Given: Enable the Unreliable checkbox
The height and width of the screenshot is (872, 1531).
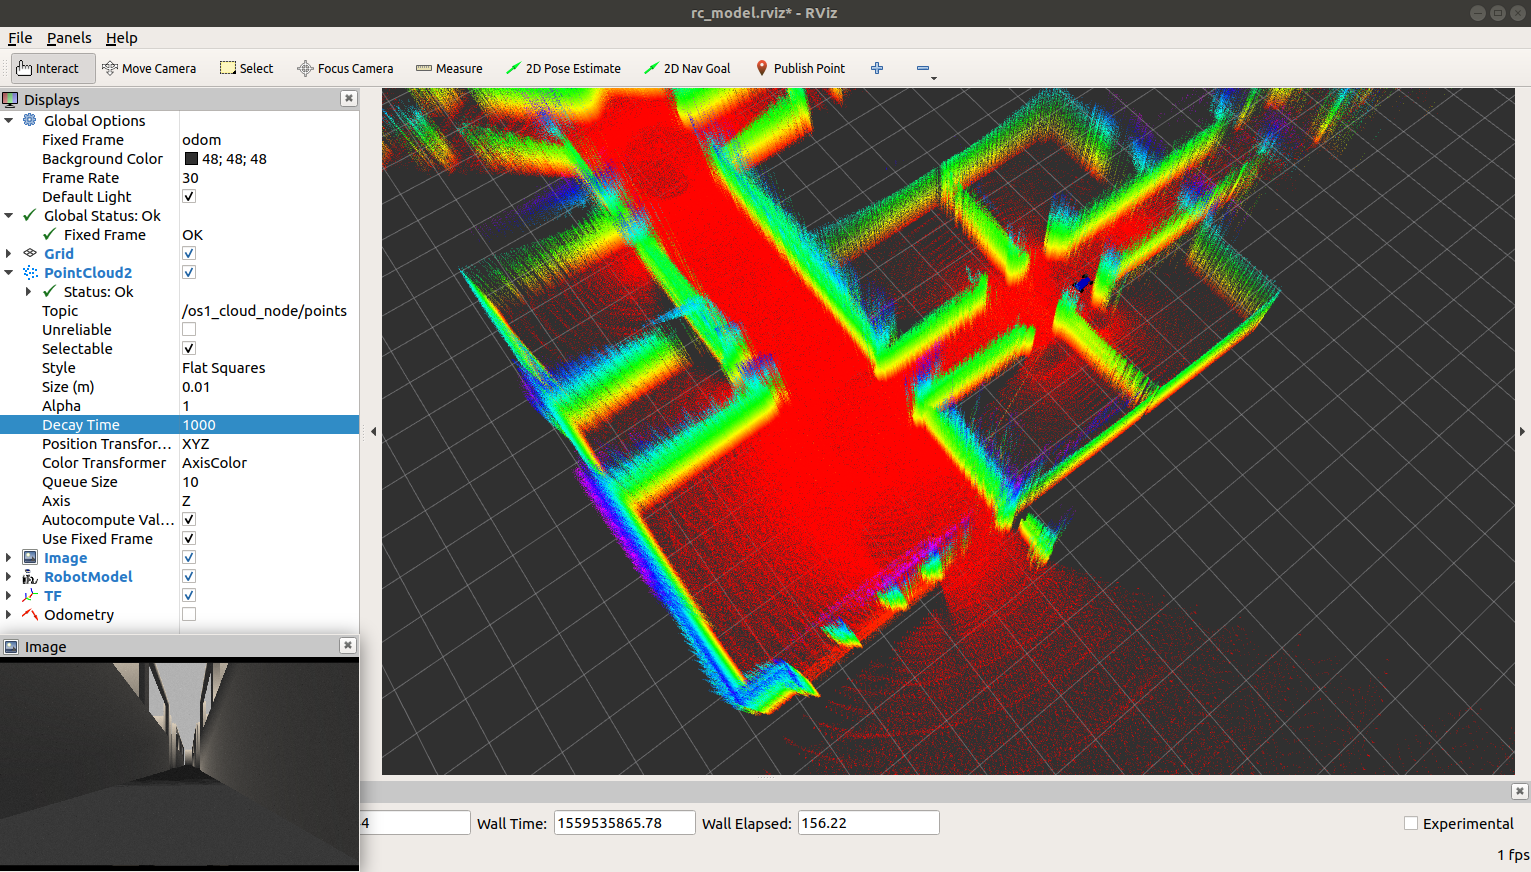Looking at the screenshot, I should tap(189, 329).
